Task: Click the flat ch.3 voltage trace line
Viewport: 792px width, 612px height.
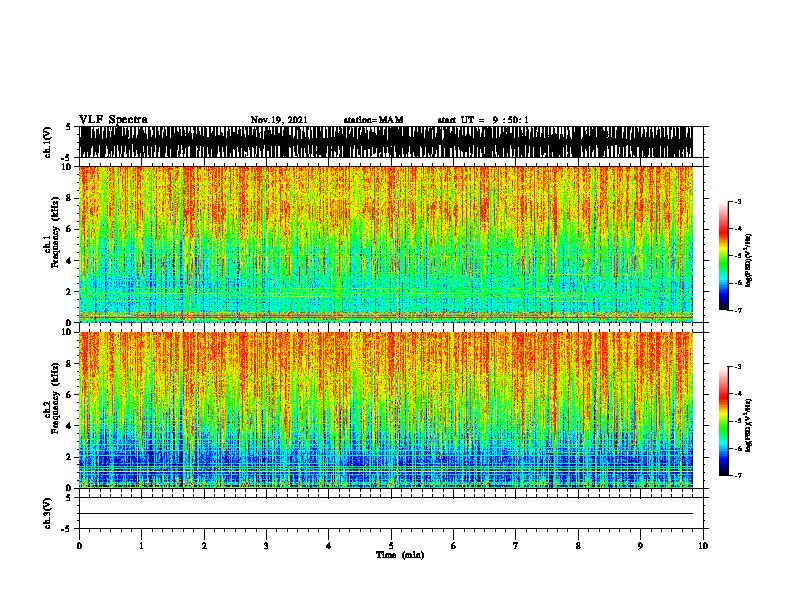Action: click(x=385, y=514)
